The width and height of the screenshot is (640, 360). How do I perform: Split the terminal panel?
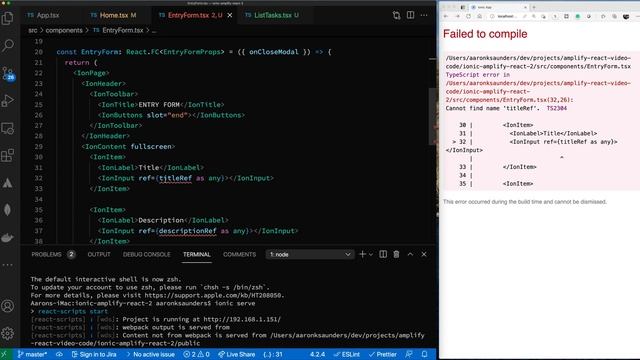tap(383, 254)
